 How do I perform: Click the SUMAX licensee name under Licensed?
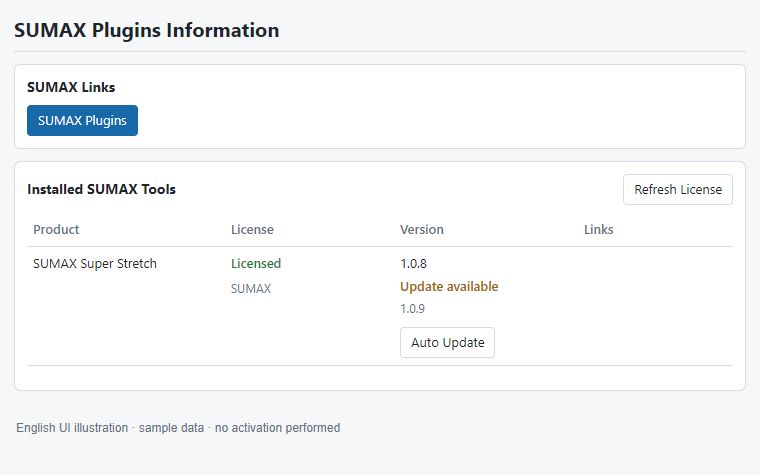click(251, 289)
